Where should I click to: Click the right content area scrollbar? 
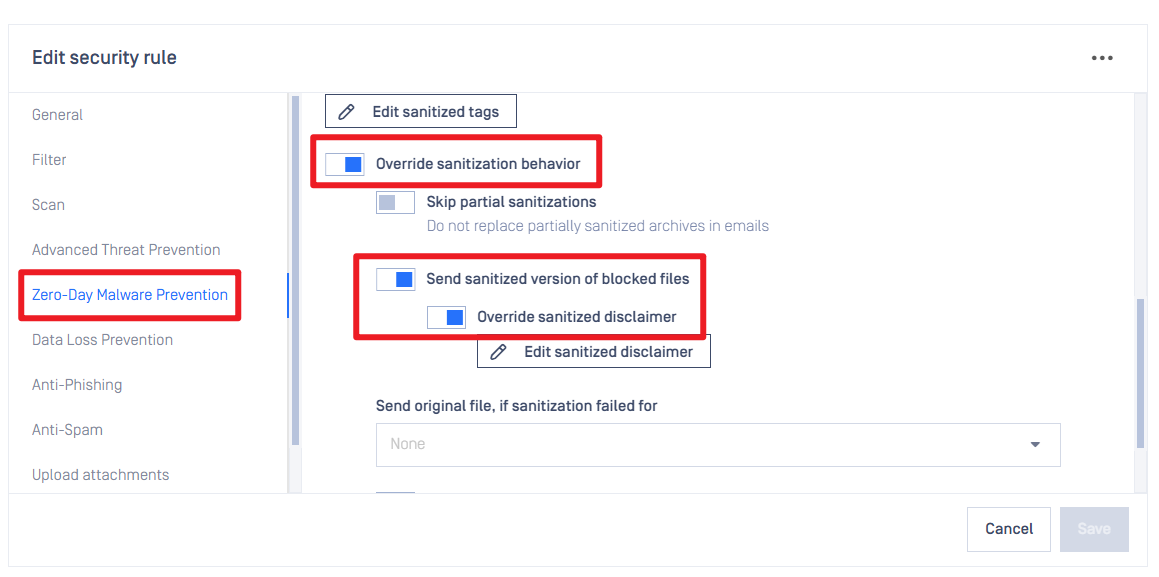[x=1140, y=372]
